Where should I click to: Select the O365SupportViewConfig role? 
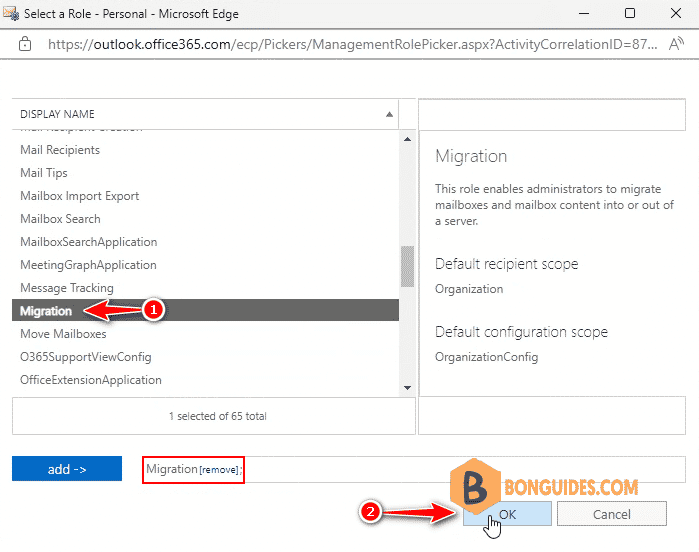[86, 357]
